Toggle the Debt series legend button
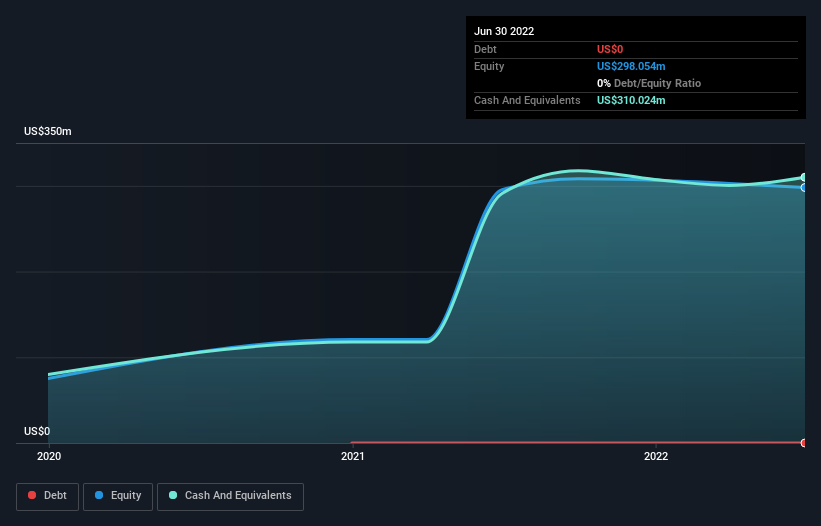This screenshot has height=526, width=821. 47,496
